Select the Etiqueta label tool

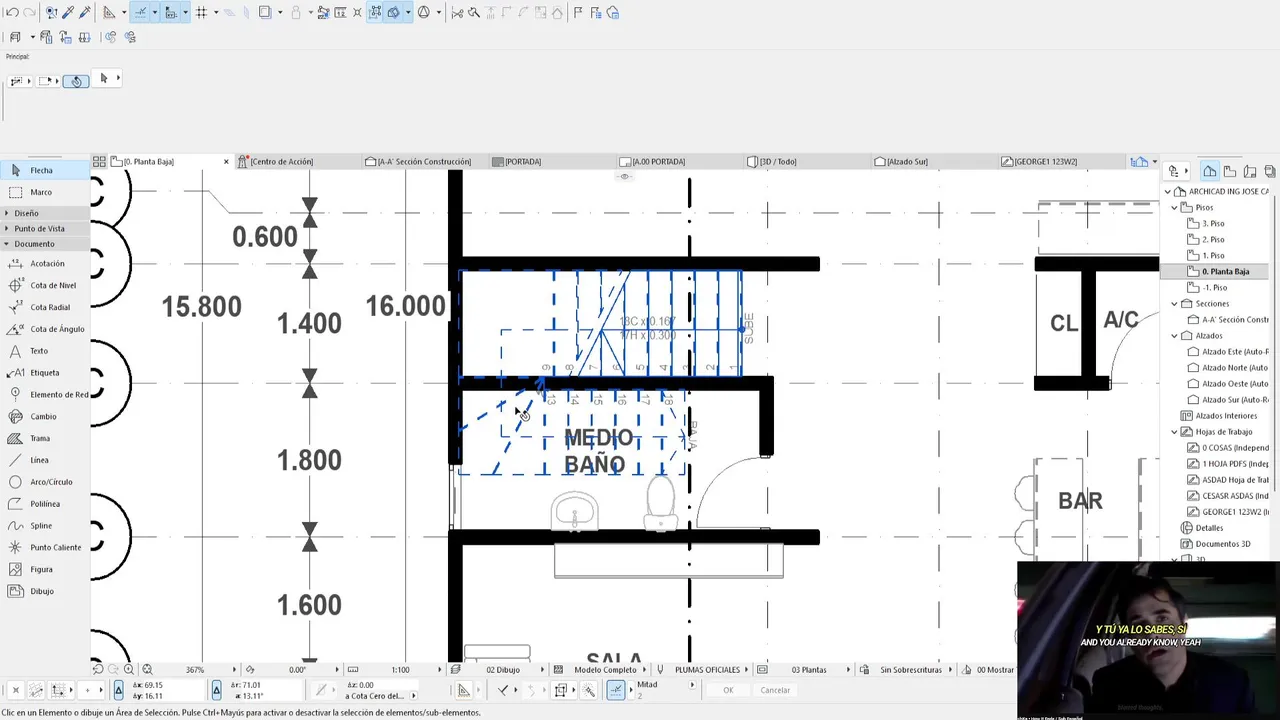(x=45, y=373)
